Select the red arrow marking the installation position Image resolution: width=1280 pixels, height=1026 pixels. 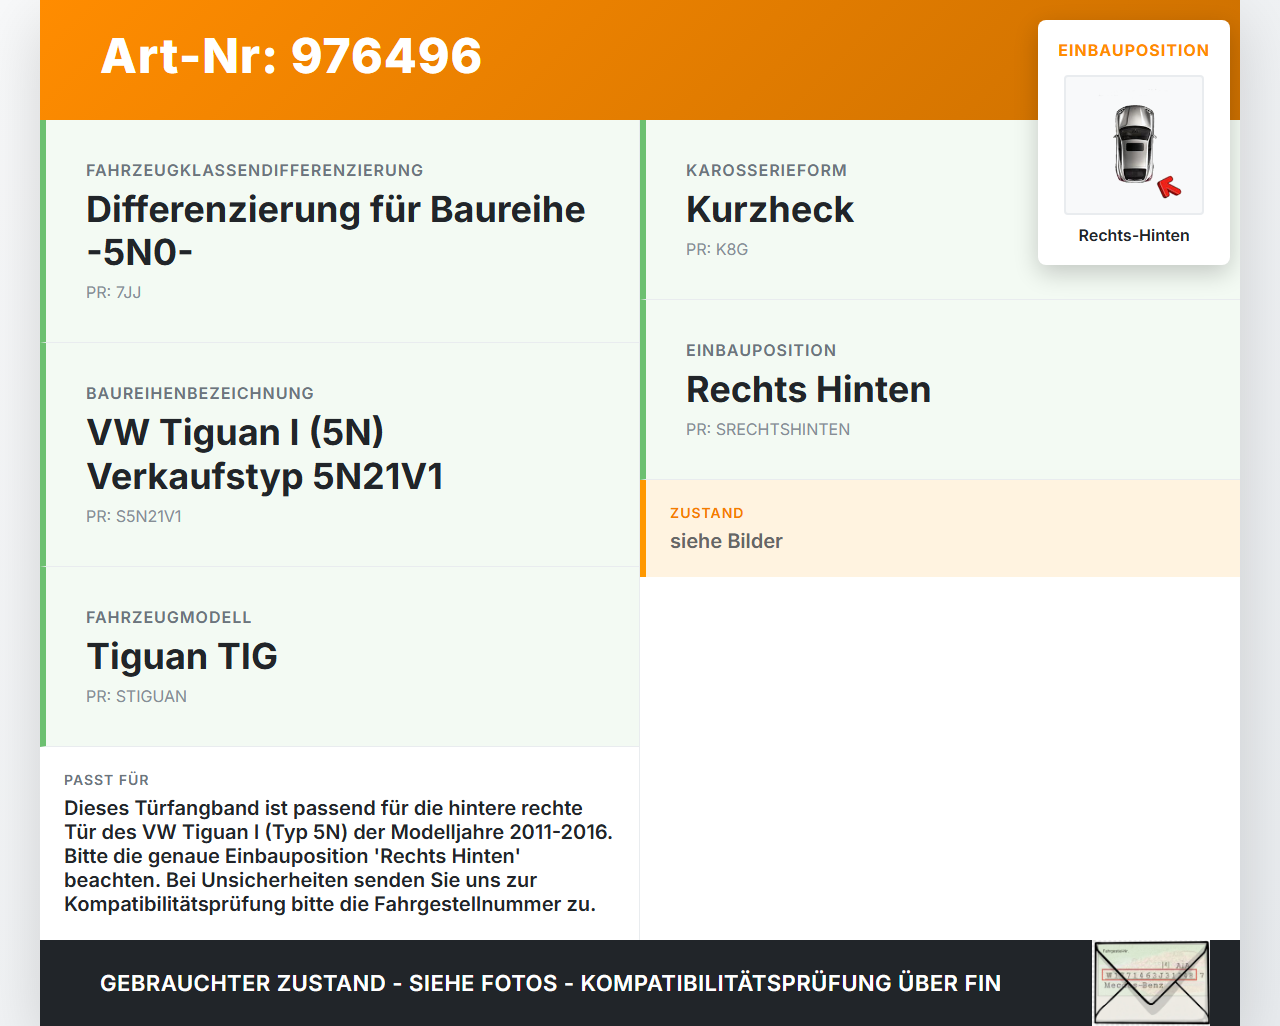(x=1171, y=184)
